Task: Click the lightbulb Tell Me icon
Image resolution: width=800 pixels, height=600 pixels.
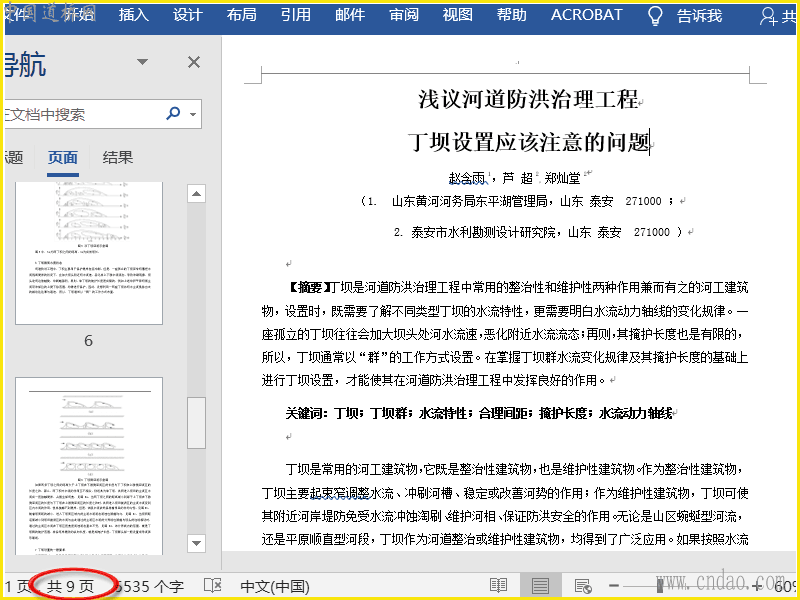Action: [x=655, y=15]
